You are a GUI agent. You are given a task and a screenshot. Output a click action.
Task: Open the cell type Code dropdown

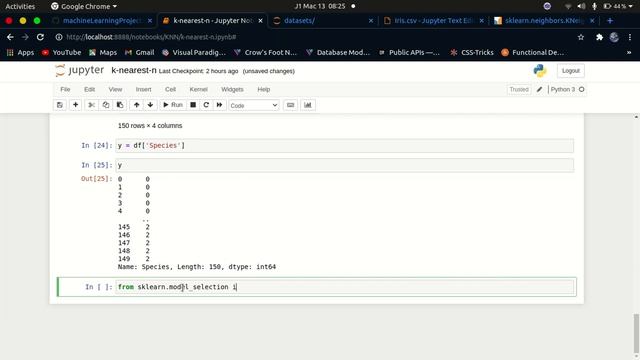click(254, 105)
